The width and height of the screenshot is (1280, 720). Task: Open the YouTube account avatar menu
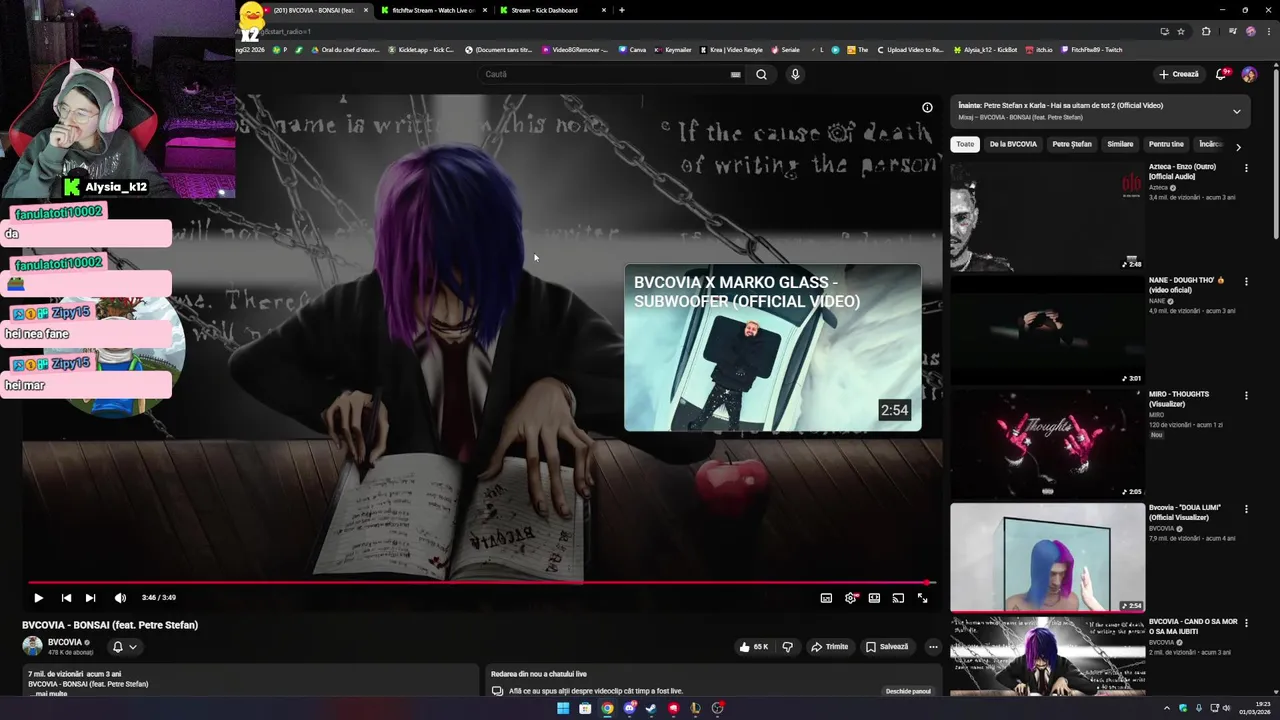coord(1249,74)
